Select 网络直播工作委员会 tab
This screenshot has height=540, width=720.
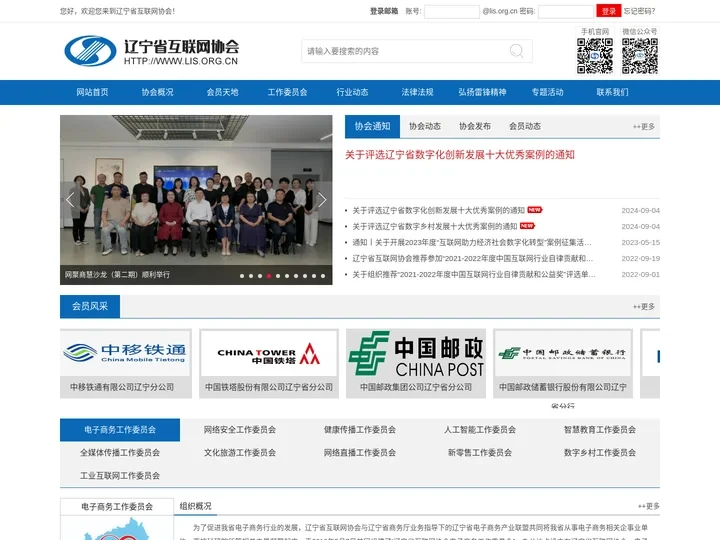pos(360,453)
